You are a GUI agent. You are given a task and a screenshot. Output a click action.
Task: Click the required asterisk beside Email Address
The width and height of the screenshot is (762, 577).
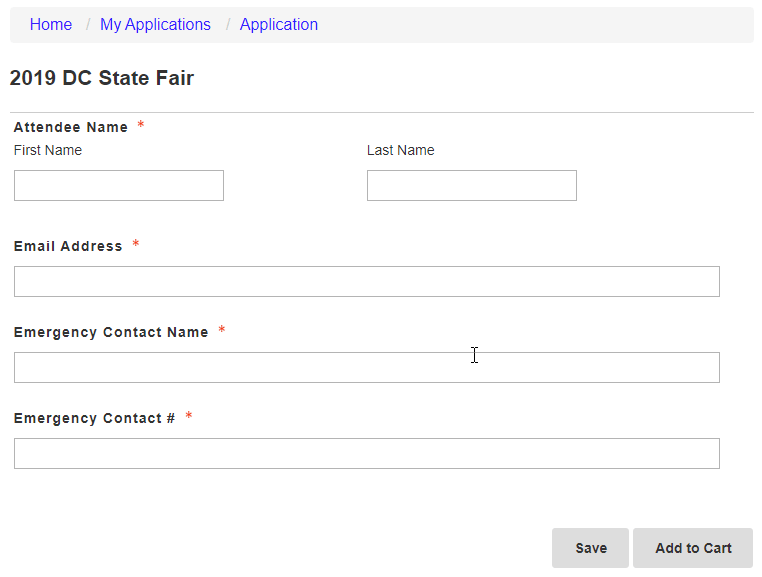pyautogui.click(x=136, y=244)
